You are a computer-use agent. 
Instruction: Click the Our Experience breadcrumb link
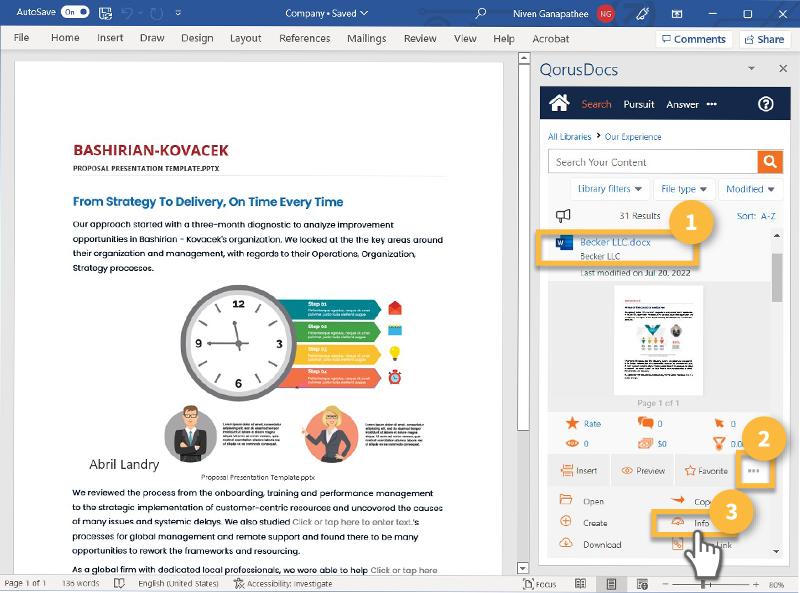tap(633, 137)
